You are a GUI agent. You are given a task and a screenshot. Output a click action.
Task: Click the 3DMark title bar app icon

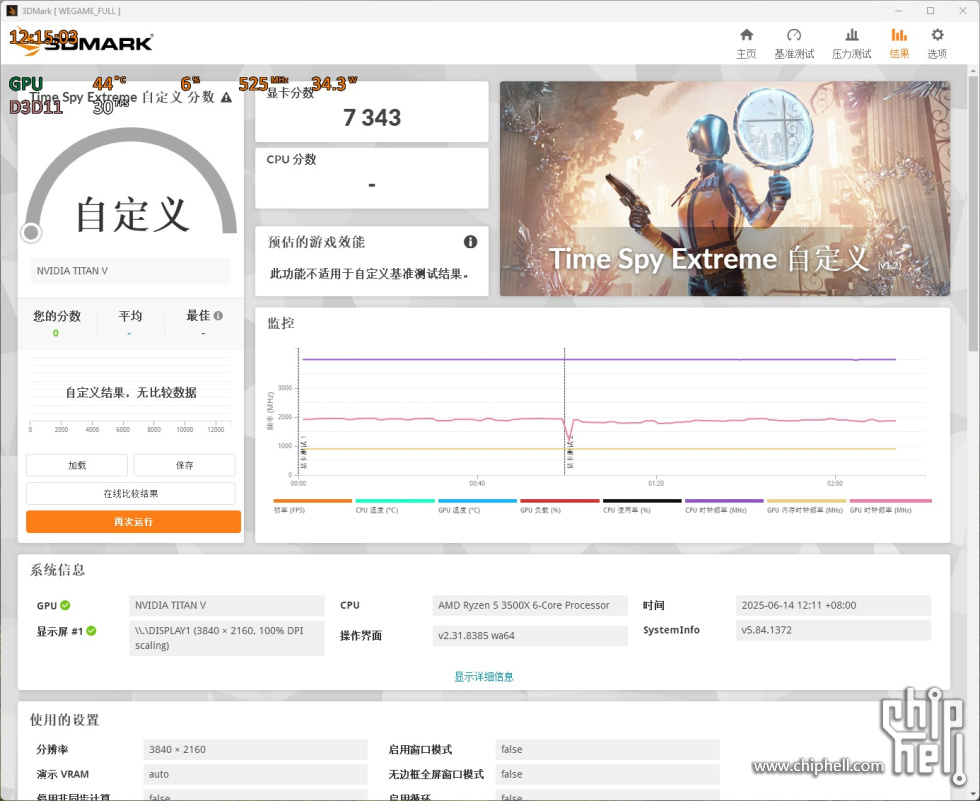click(x=11, y=11)
